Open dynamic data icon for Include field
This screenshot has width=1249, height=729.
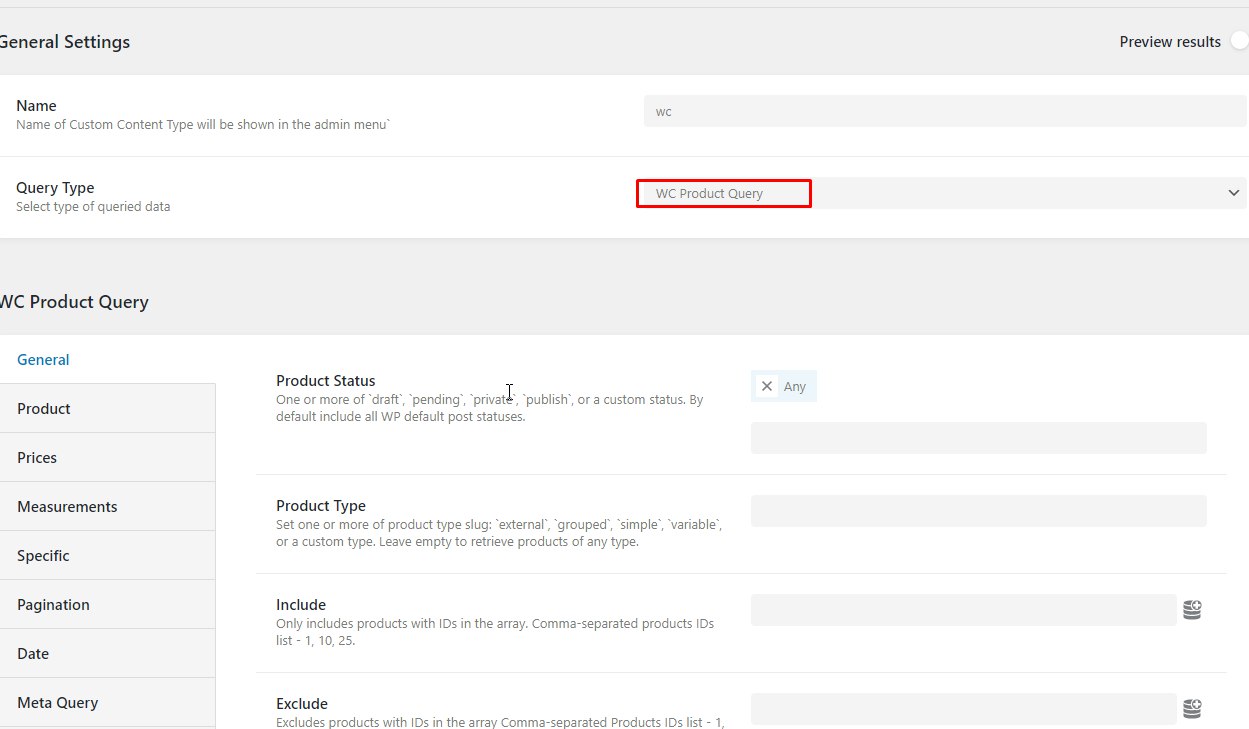tap(1192, 610)
